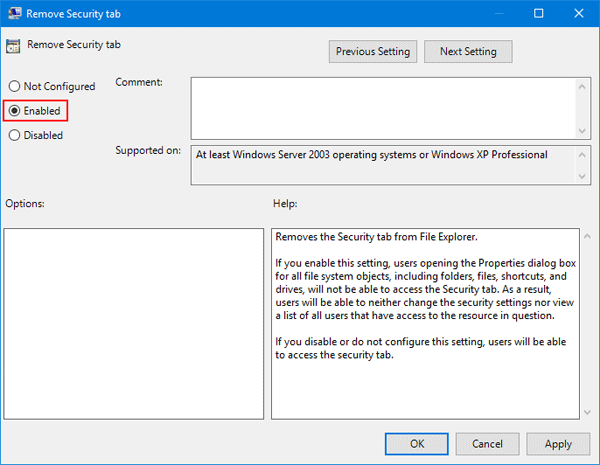This screenshot has width=600, height=465.
Task: Maximize the Remove Security tab window
Action: click(x=539, y=14)
